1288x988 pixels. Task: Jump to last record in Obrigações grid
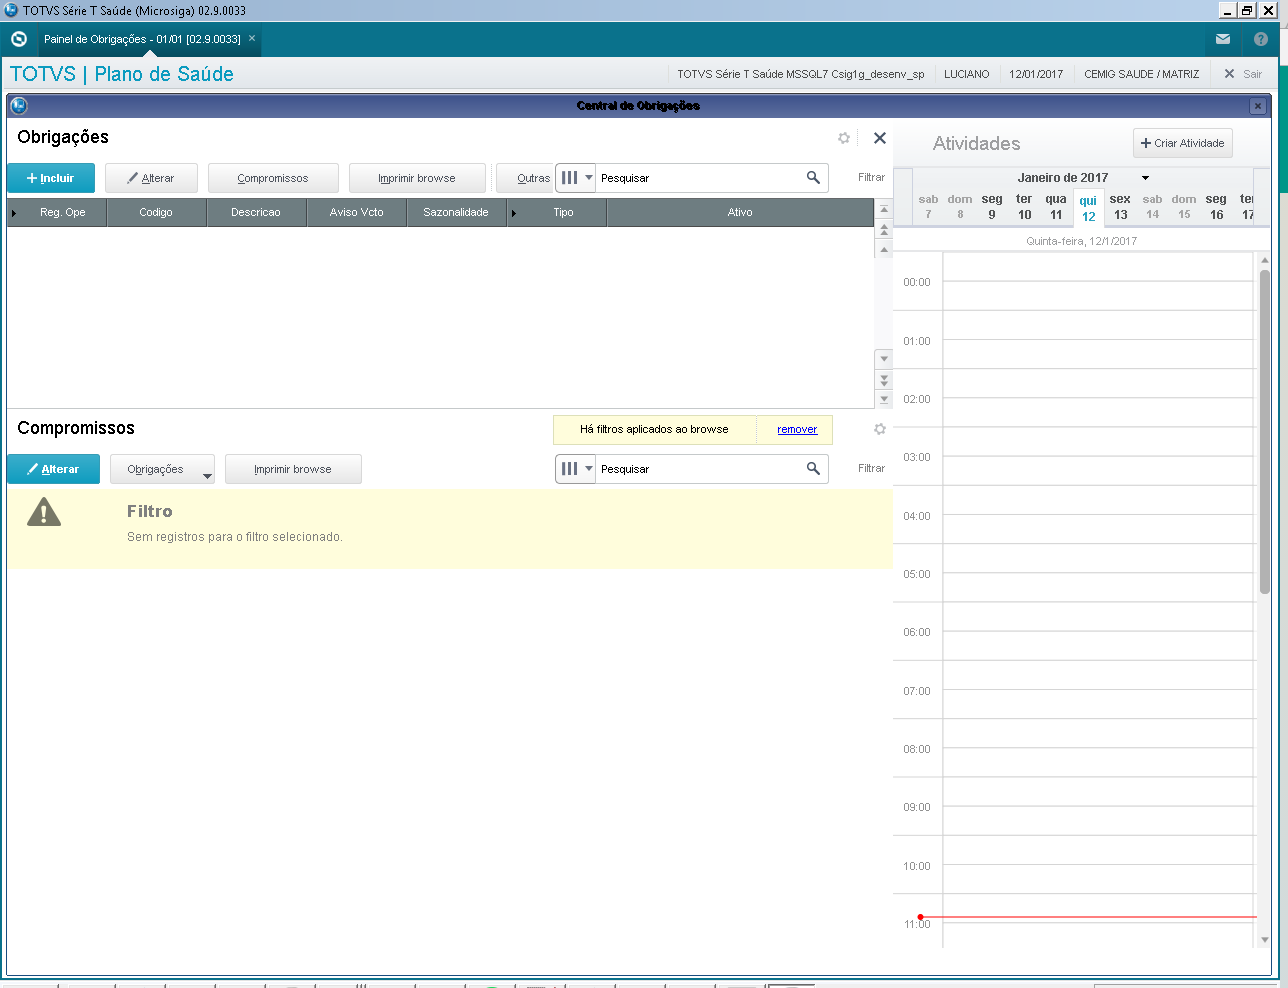pos(884,399)
